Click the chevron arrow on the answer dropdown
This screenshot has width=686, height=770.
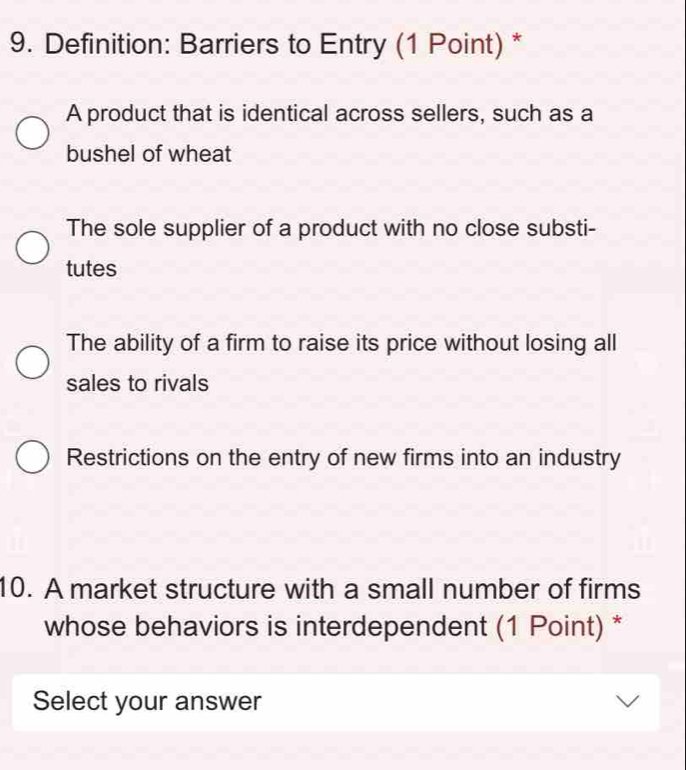(626, 702)
